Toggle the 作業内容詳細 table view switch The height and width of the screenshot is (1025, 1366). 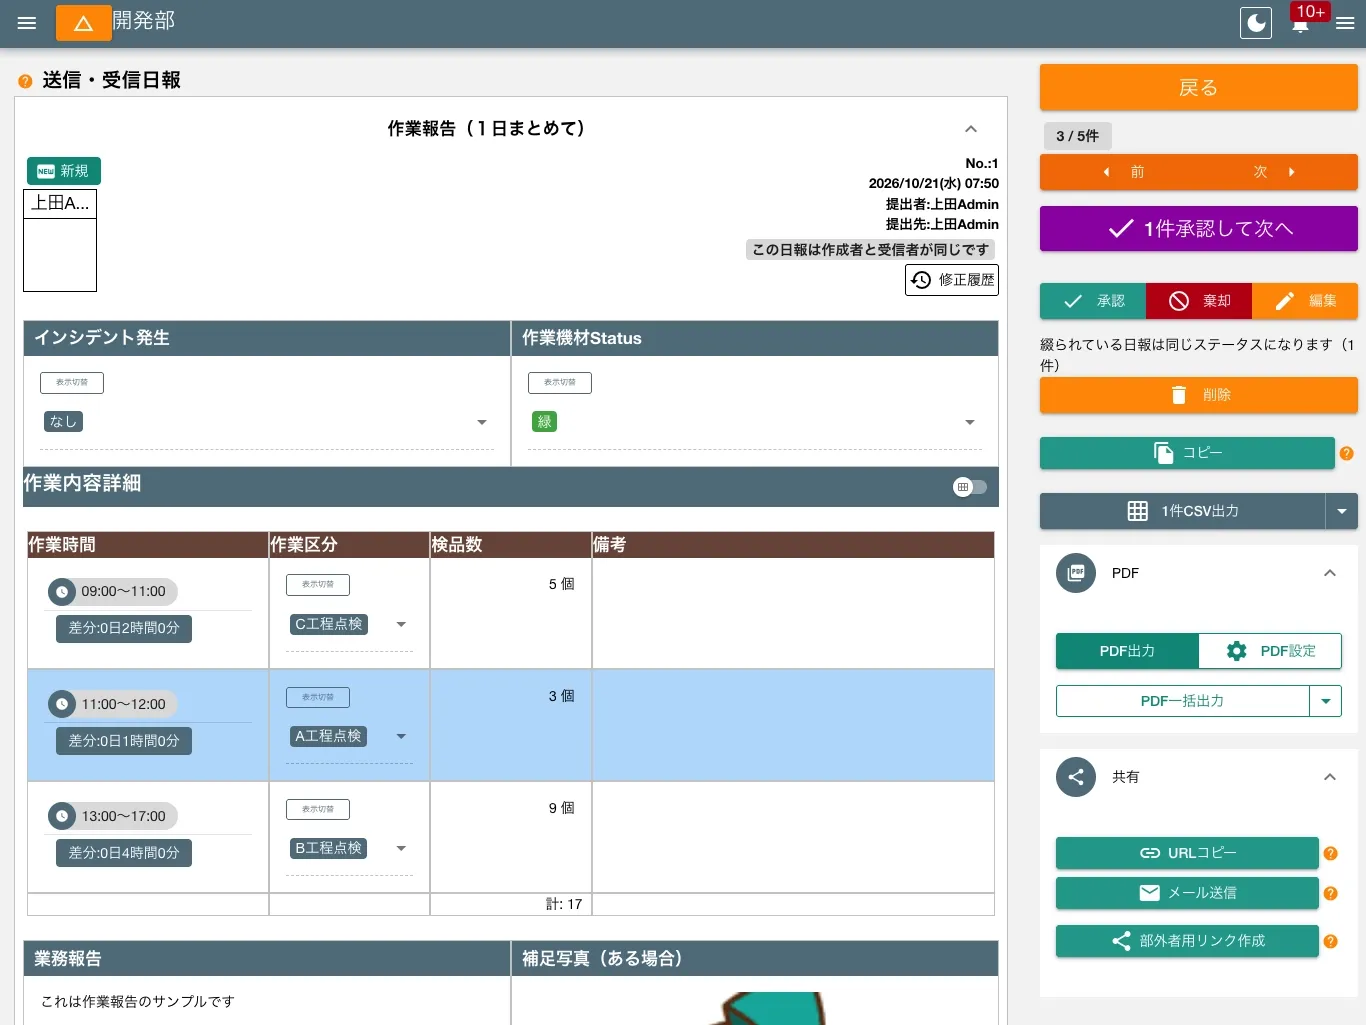tap(970, 487)
